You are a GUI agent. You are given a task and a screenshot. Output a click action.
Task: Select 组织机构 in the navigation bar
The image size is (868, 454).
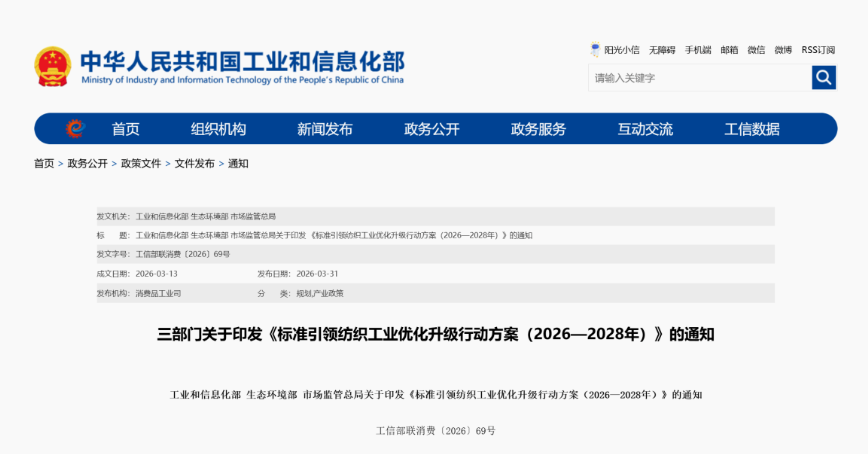218,129
